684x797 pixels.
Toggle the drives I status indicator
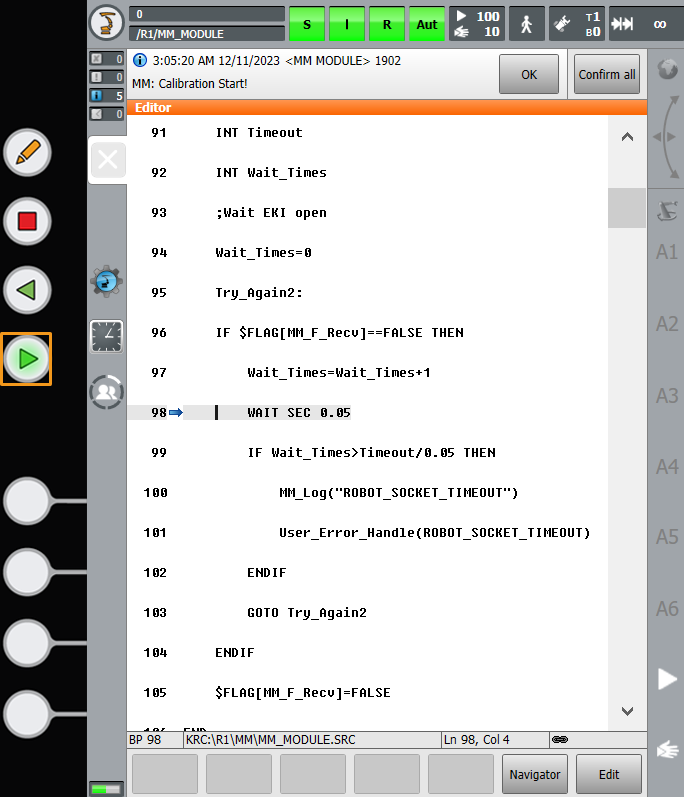click(347, 24)
